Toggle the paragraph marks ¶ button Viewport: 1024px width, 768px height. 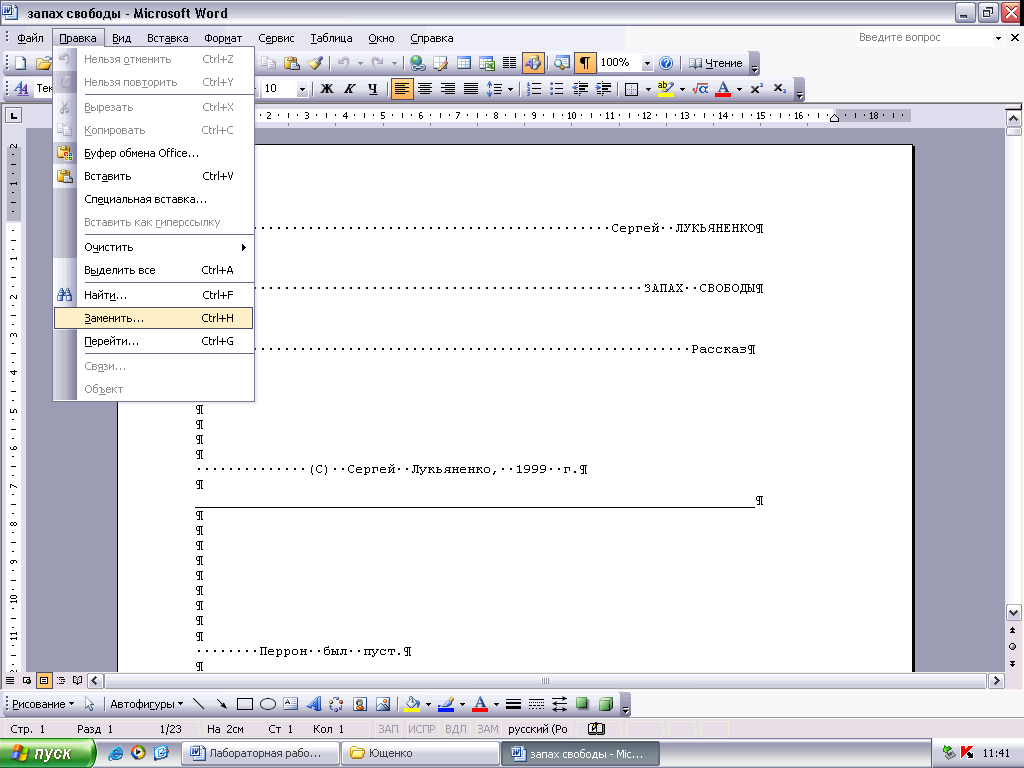click(585, 63)
